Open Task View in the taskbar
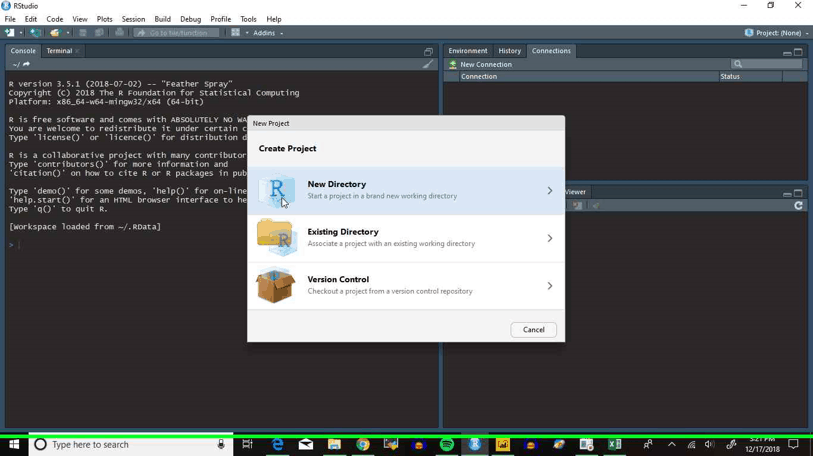 click(247, 445)
